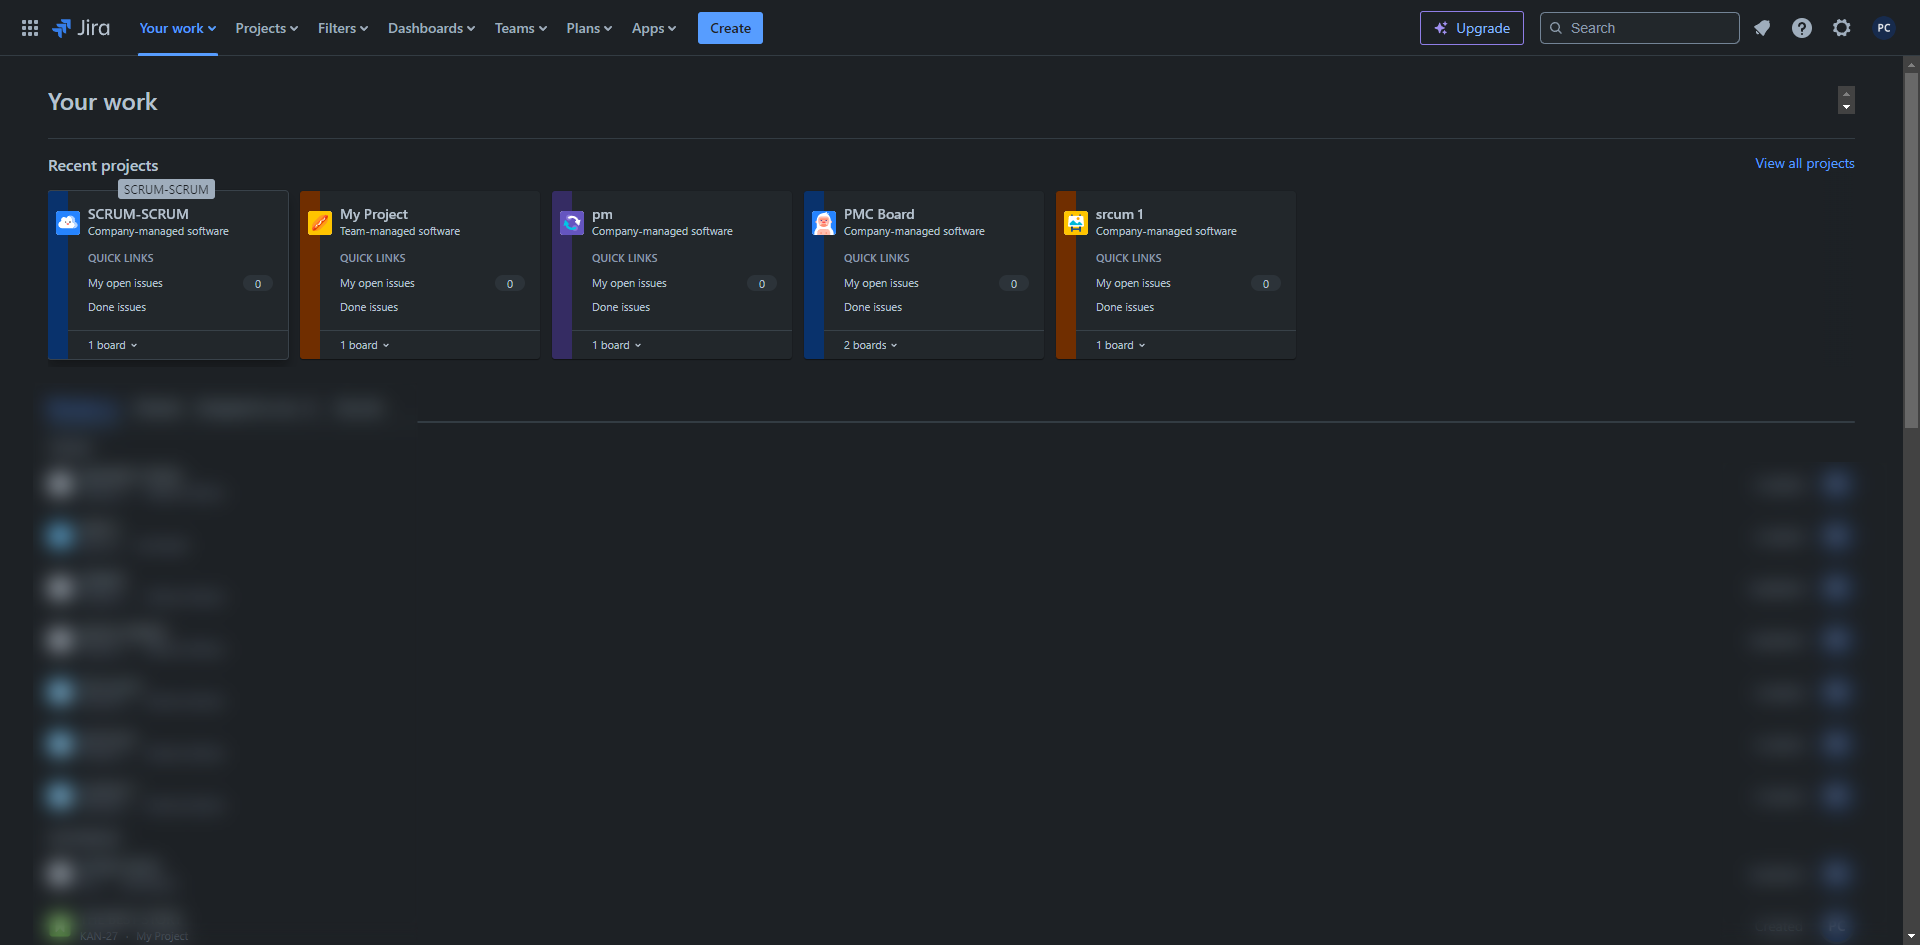
Task: Open Done issues for pm
Action: coord(621,307)
